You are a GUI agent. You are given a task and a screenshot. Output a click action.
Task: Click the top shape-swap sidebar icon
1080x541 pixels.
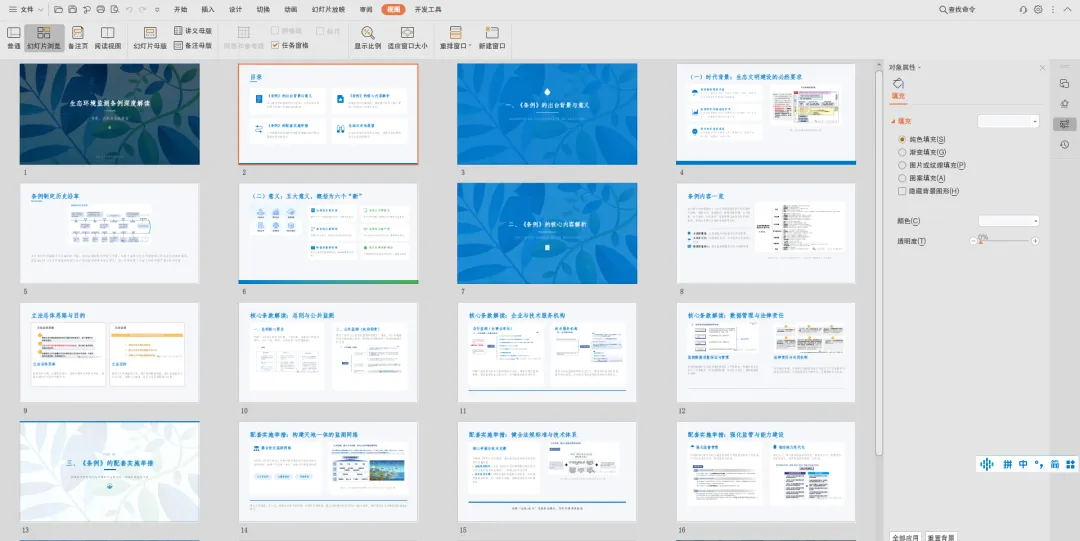point(1064,83)
